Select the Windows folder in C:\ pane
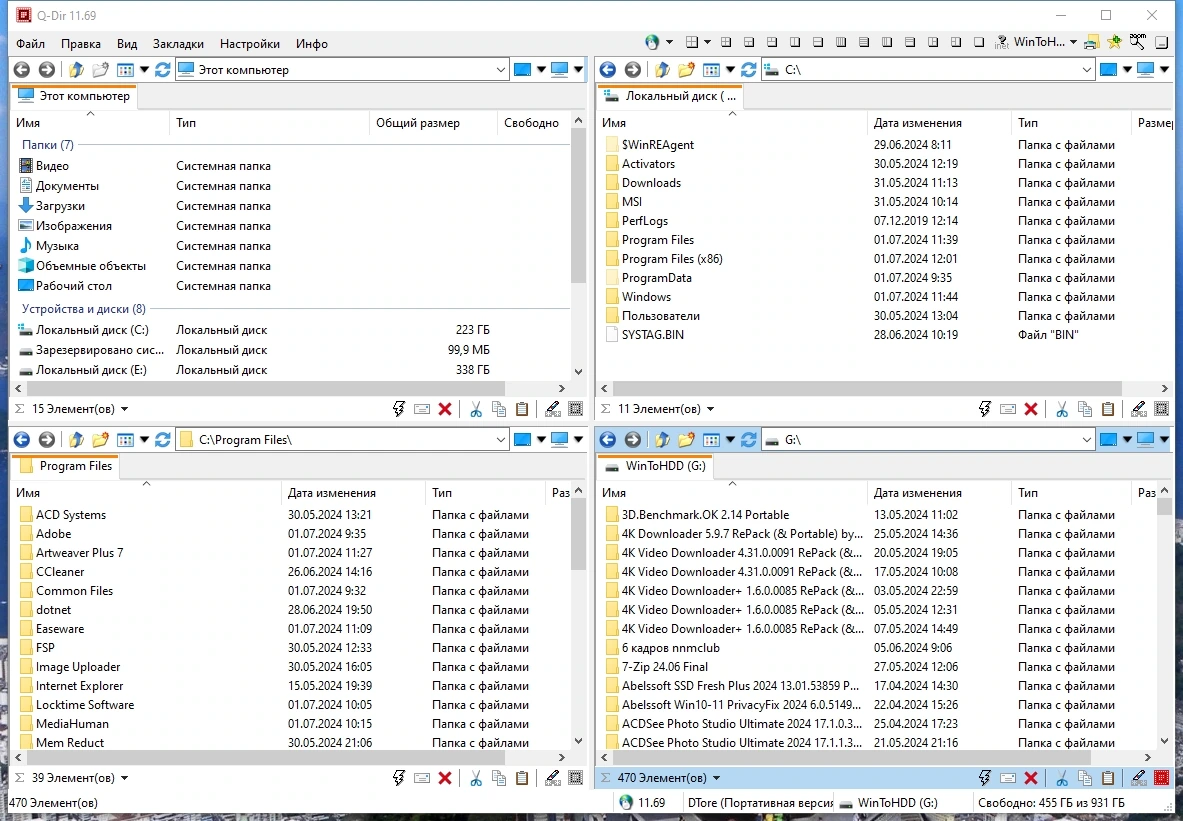Image resolution: width=1183 pixels, height=821 pixels. click(884, 297)
